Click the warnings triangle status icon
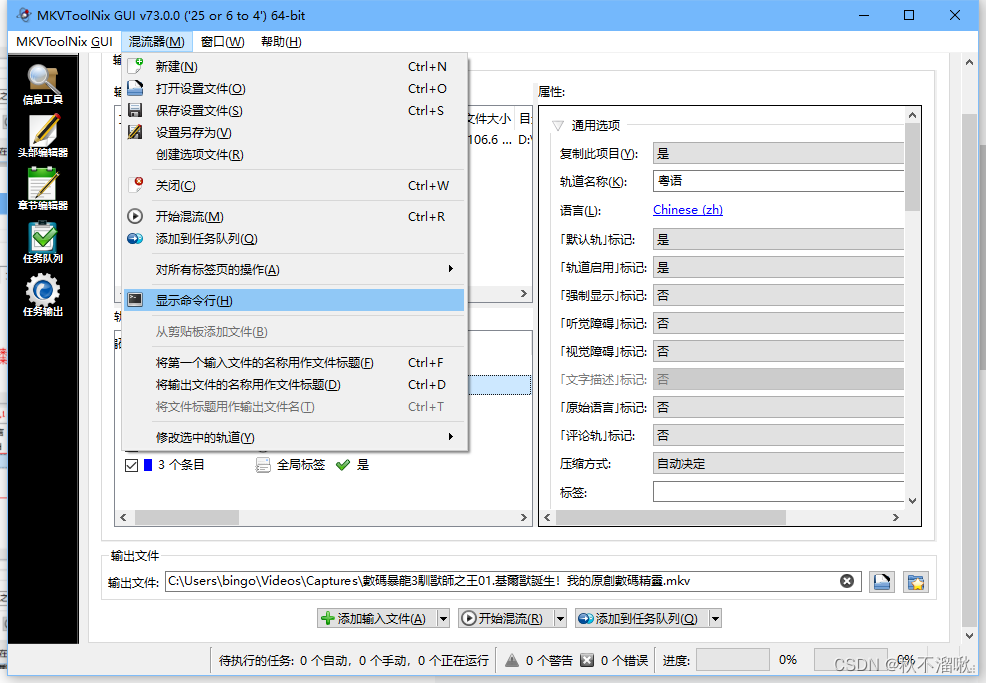The height and width of the screenshot is (683, 986). click(x=512, y=660)
